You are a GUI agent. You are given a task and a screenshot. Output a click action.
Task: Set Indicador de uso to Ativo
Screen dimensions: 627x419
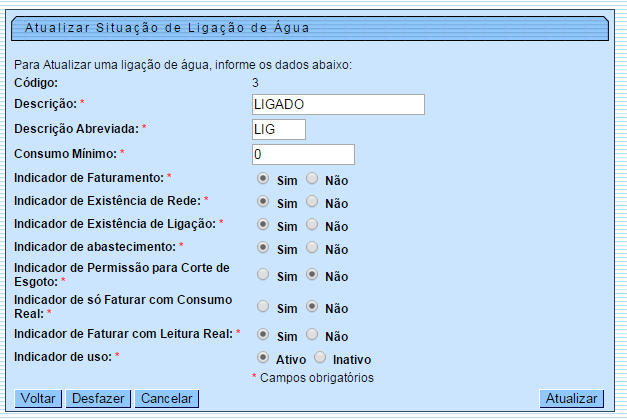pyautogui.click(x=263, y=357)
